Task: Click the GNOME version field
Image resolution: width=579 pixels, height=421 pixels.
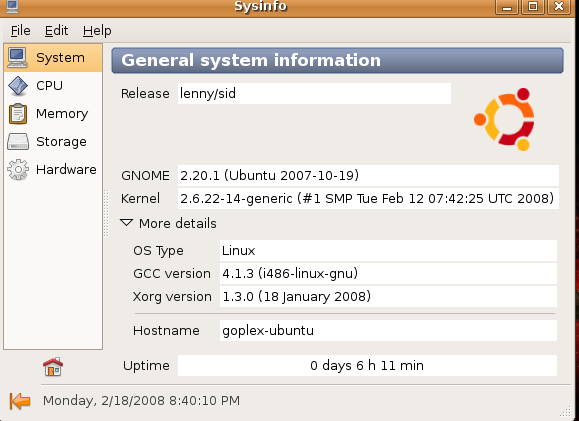Action: [368, 175]
